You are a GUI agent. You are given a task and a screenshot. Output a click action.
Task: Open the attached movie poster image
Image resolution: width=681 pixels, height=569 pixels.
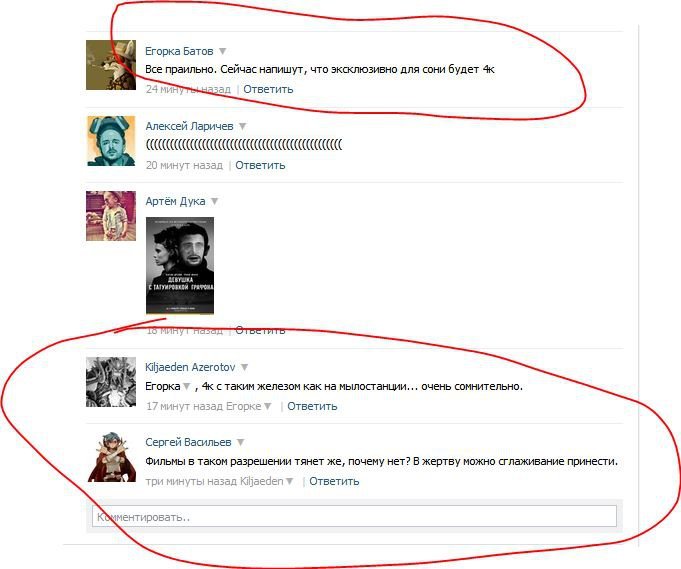point(180,265)
